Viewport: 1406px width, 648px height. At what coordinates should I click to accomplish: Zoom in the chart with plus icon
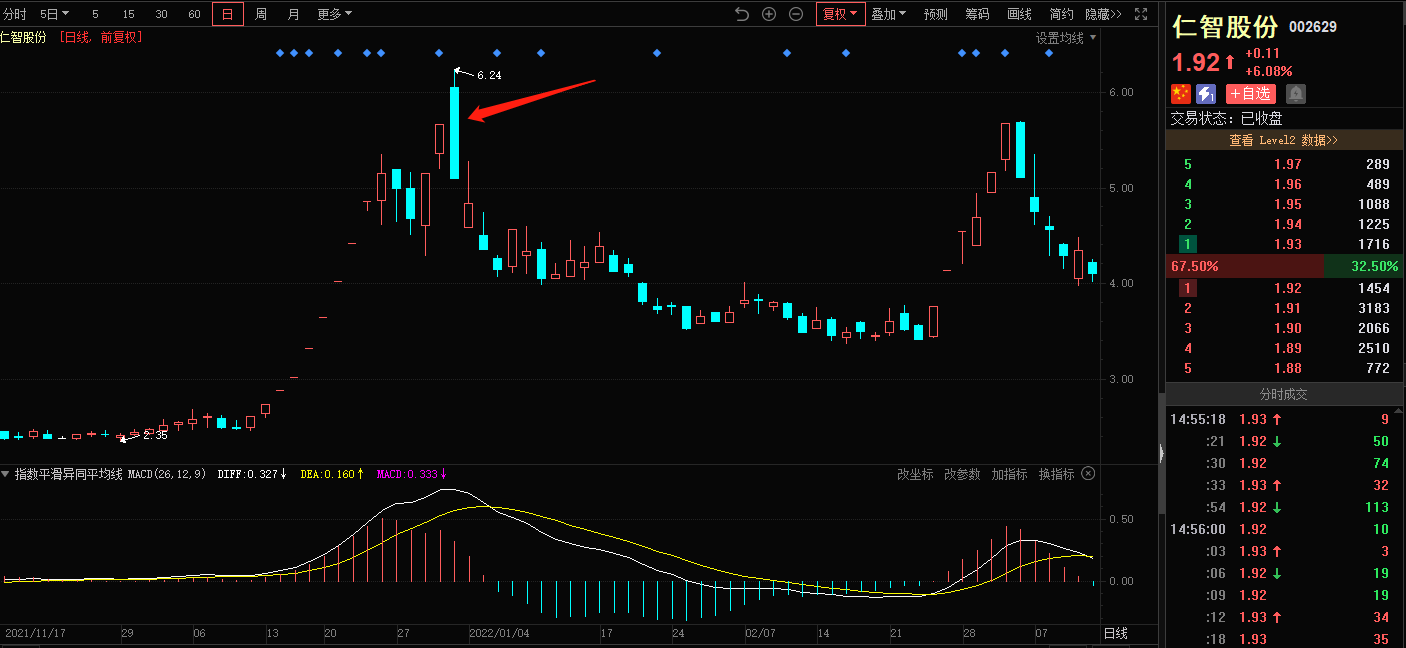769,14
